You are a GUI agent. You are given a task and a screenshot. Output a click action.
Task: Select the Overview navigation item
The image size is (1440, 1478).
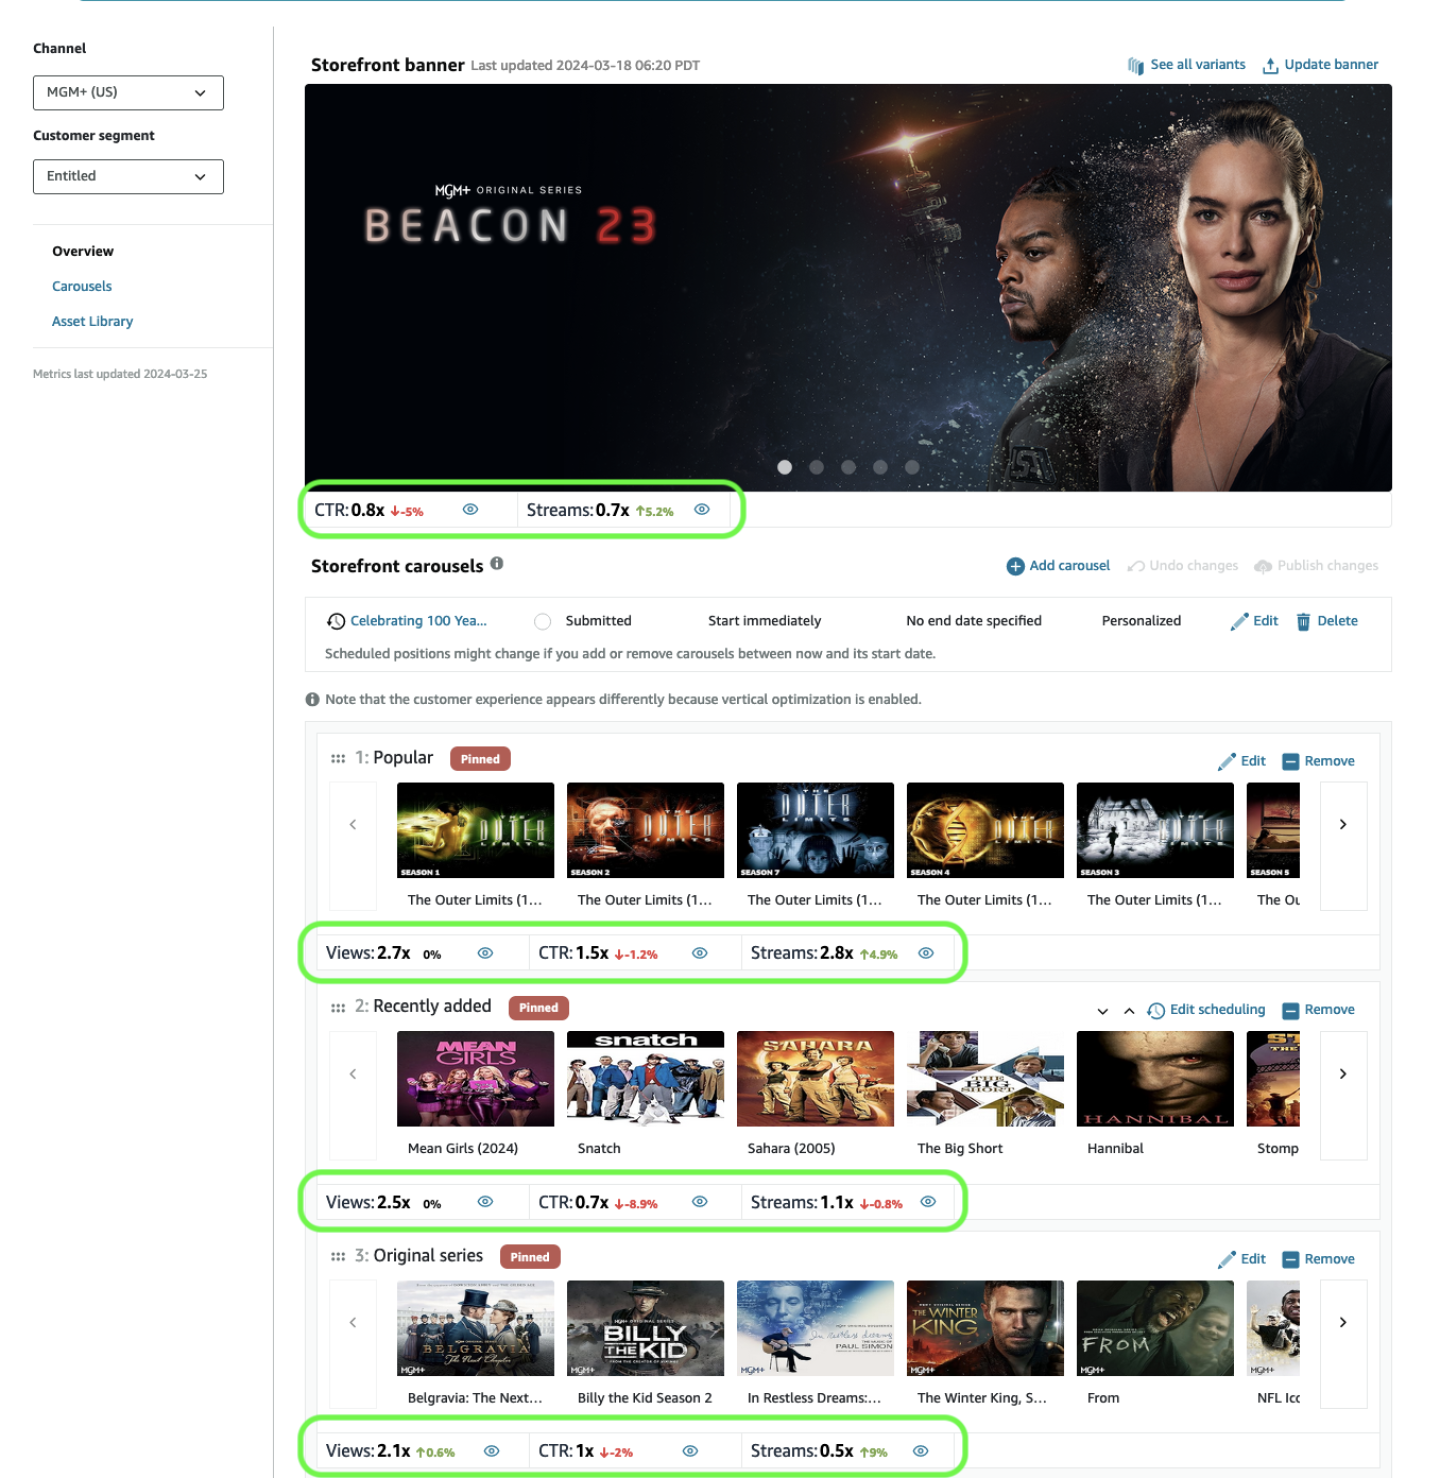tap(83, 251)
